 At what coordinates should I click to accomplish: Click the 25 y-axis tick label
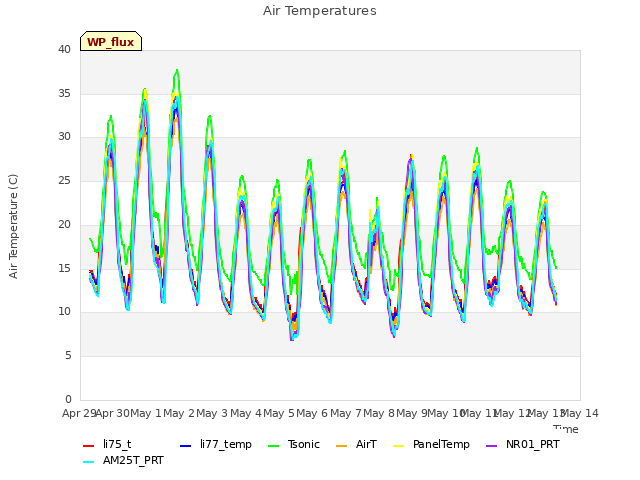(x=64, y=180)
